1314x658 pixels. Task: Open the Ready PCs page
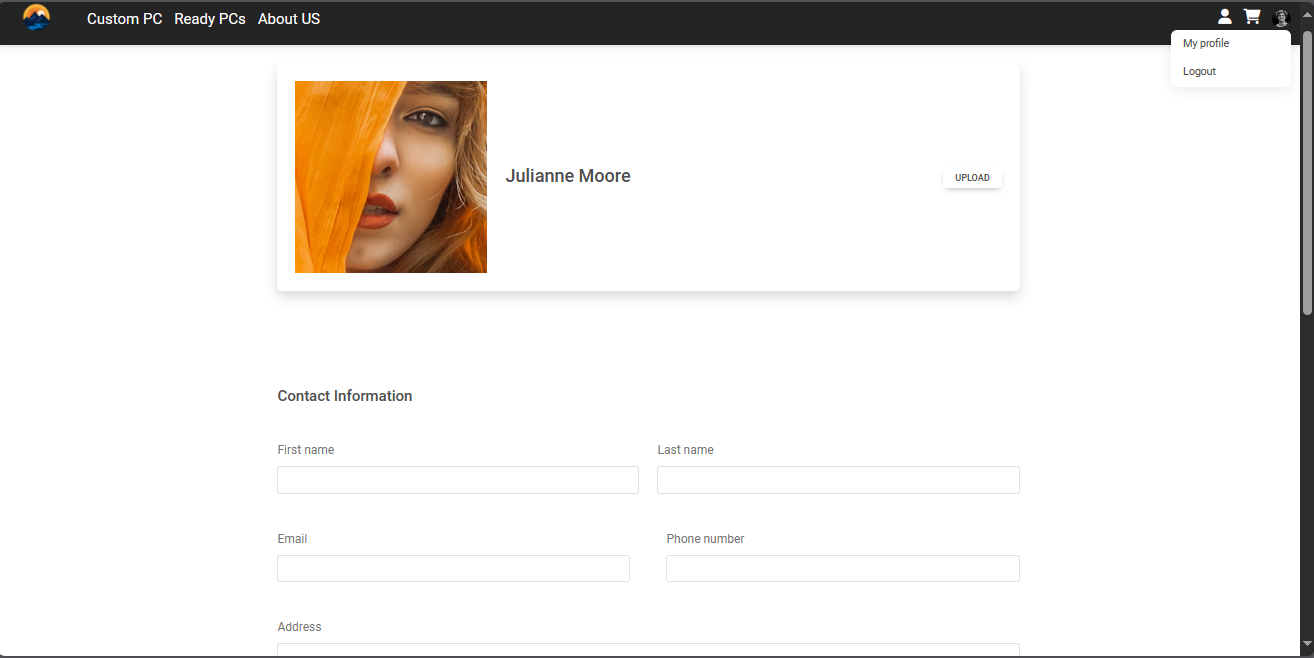click(210, 19)
